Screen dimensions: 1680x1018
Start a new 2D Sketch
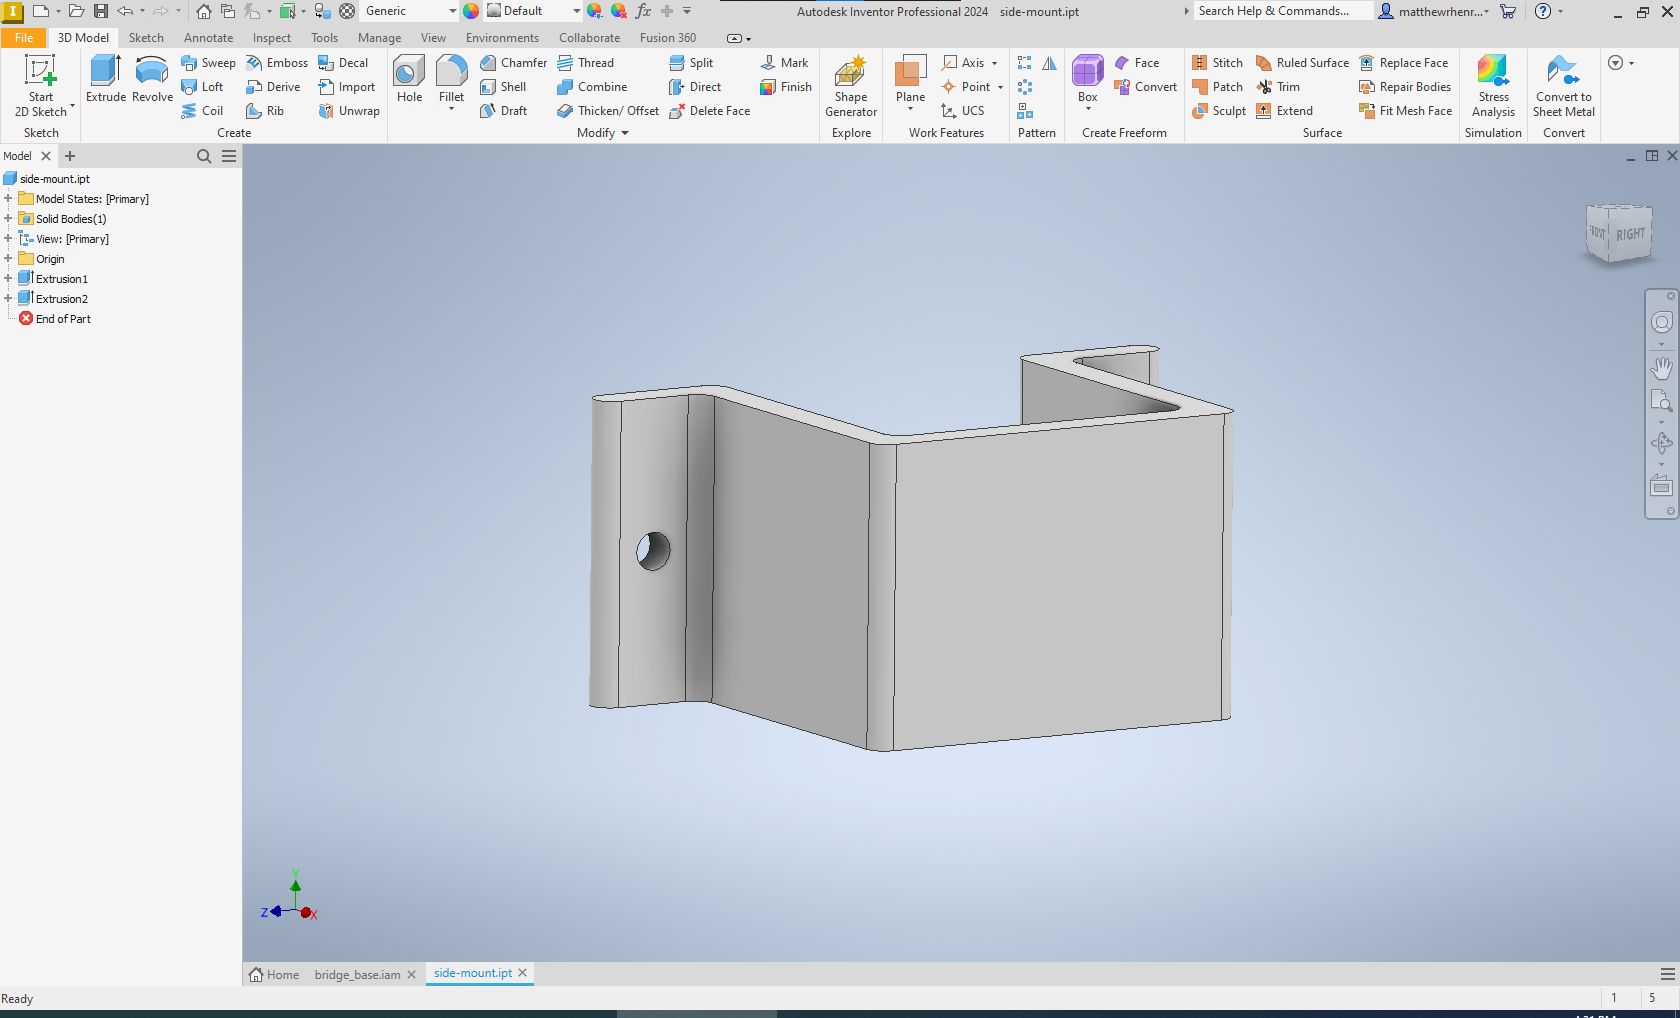tap(41, 86)
